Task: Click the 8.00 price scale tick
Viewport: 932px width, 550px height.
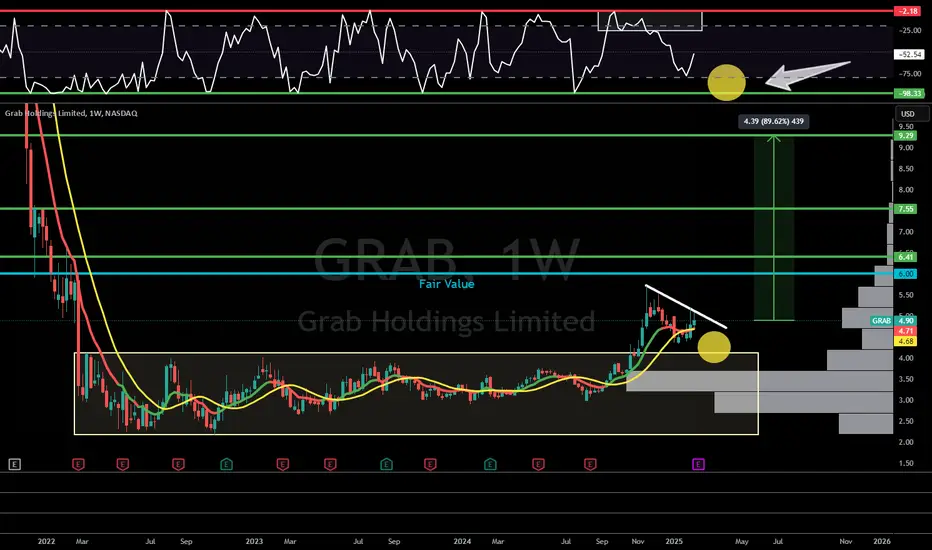Action: click(906, 190)
